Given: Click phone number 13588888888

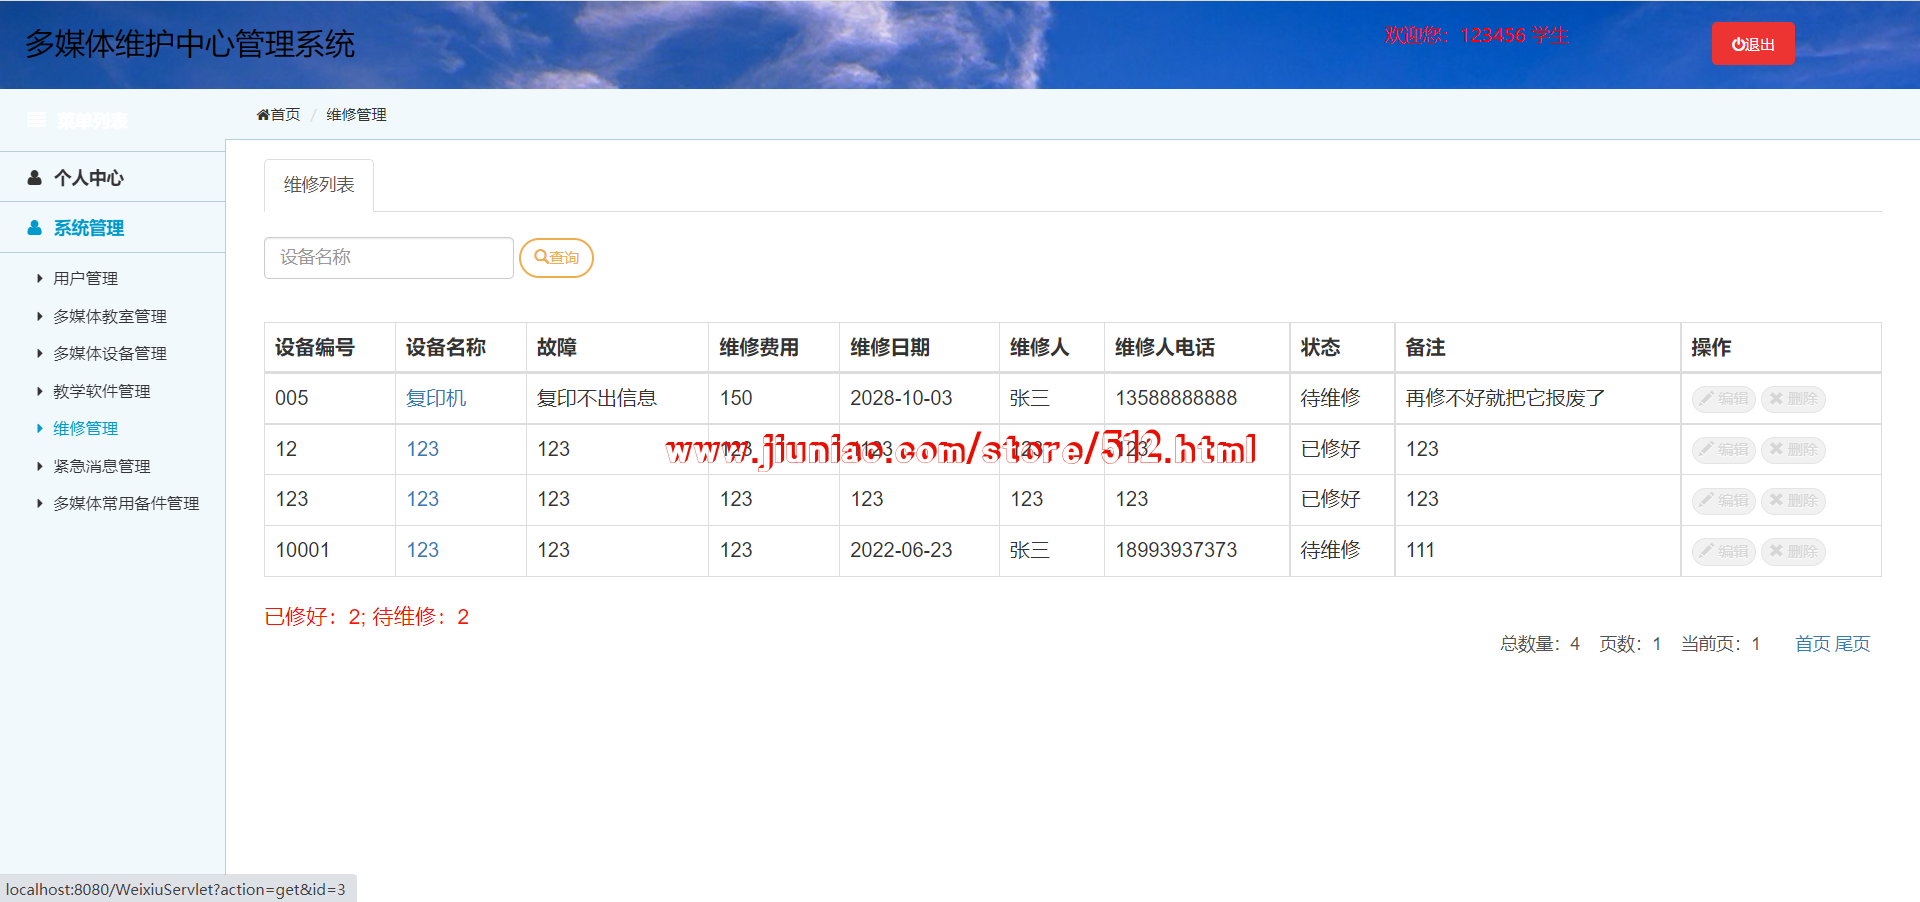Looking at the screenshot, I should (x=1176, y=398).
